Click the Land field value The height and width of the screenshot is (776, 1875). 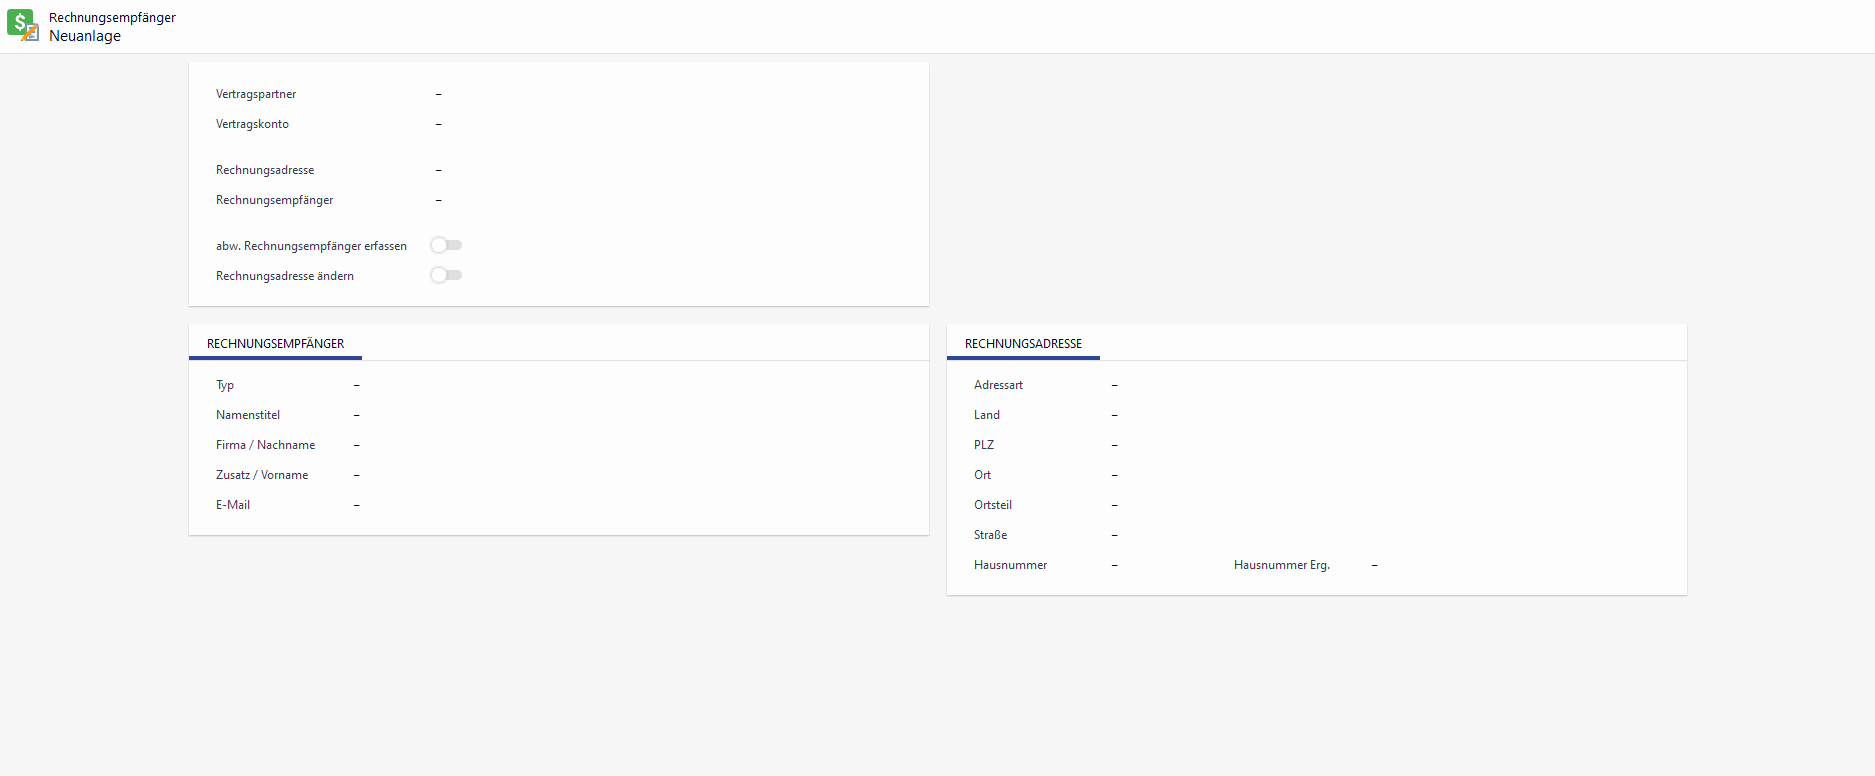[x=1114, y=415]
